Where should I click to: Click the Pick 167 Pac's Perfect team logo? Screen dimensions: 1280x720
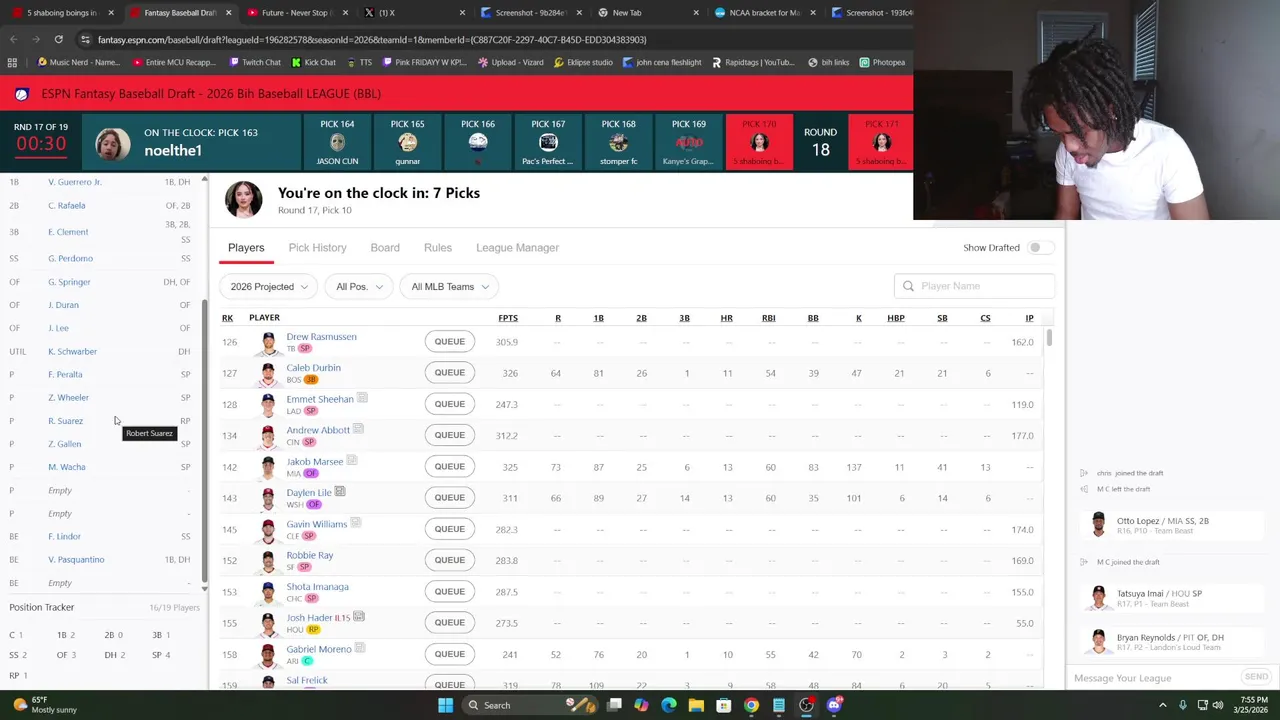click(548, 143)
